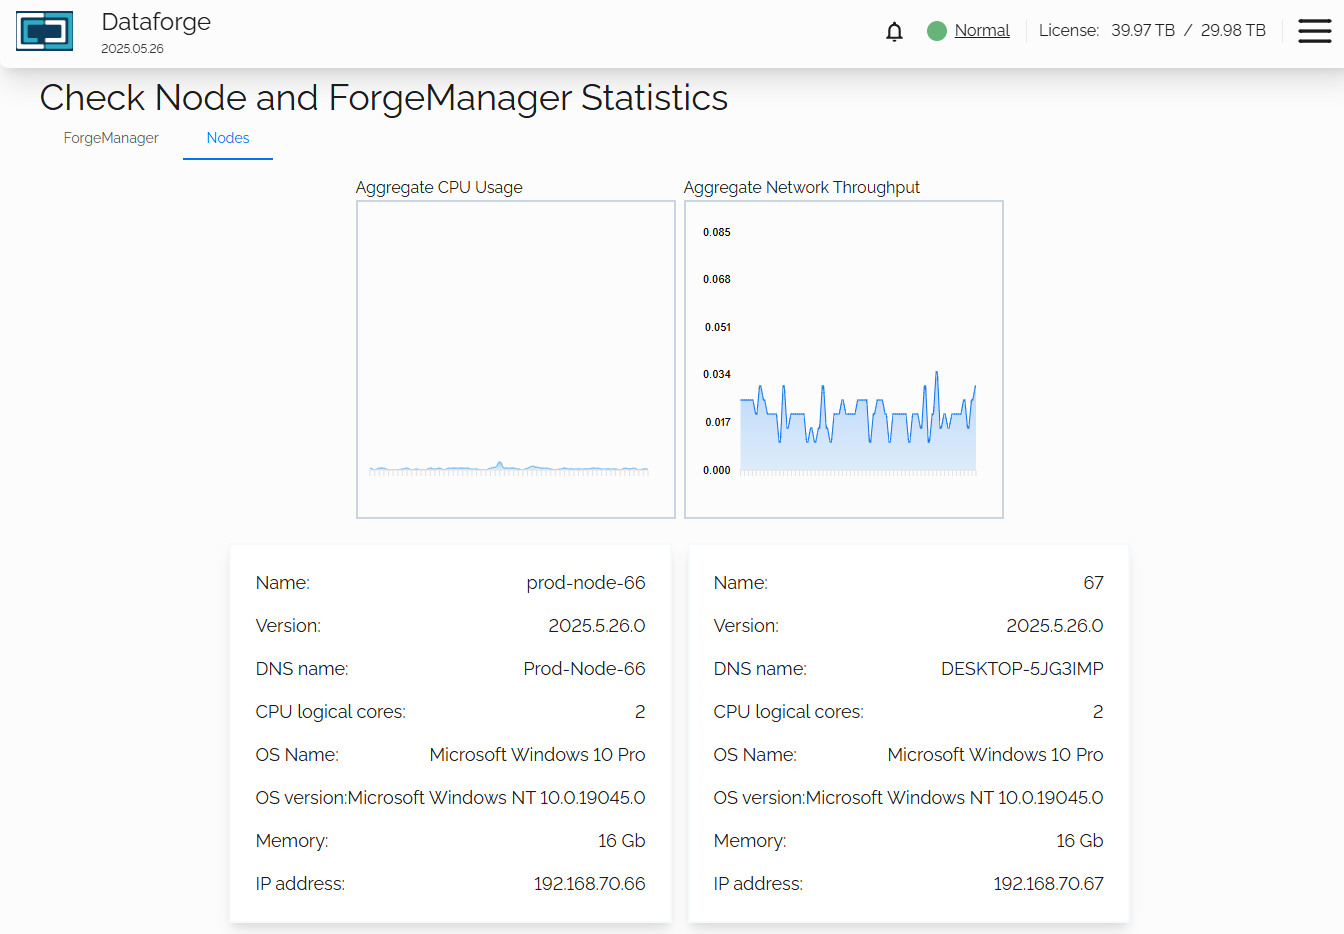Open the notifications bell
The height and width of the screenshot is (934, 1344).
tap(894, 31)
